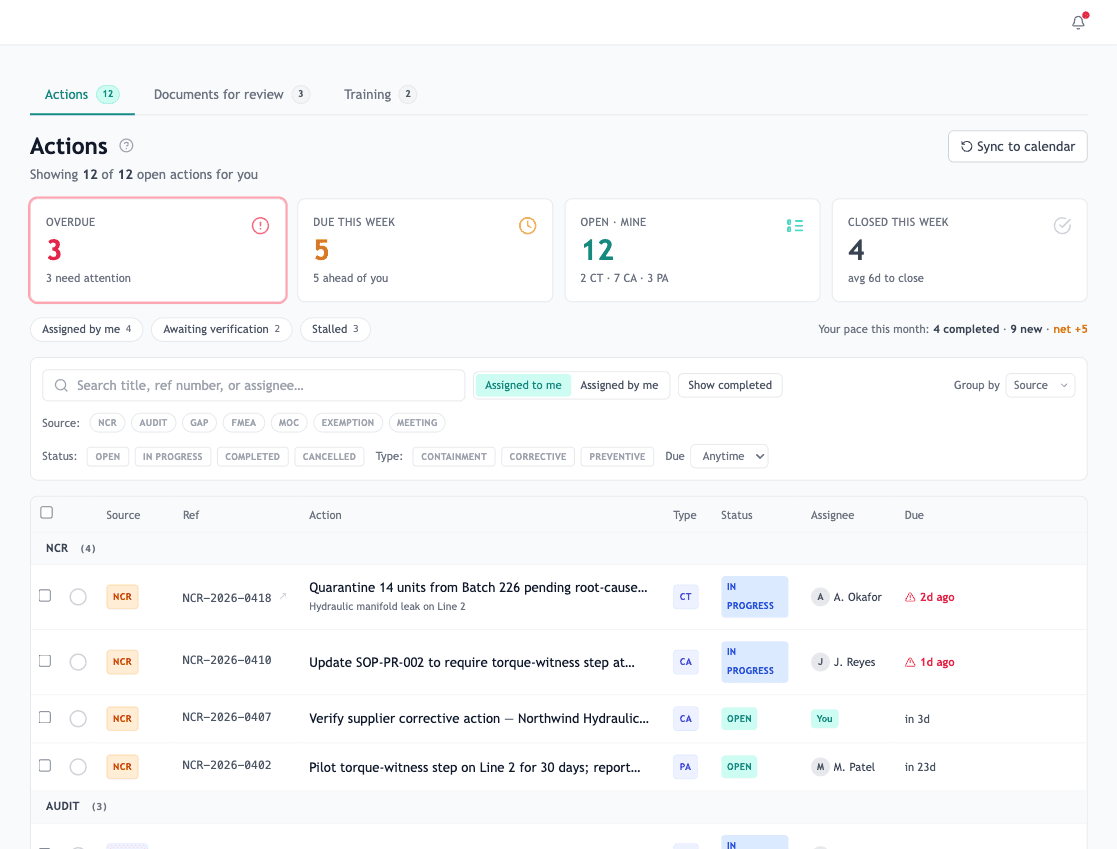
Task: Mark NCR-2026-0407 complete via circle
Action: tap(78, 719)
